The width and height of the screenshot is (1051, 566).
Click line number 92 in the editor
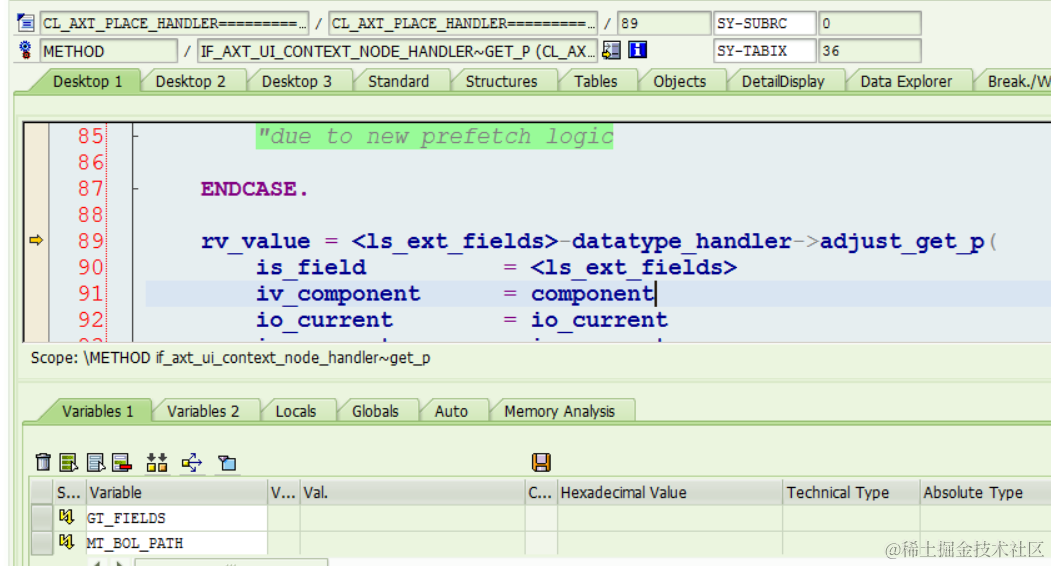(x=90, y=319)
